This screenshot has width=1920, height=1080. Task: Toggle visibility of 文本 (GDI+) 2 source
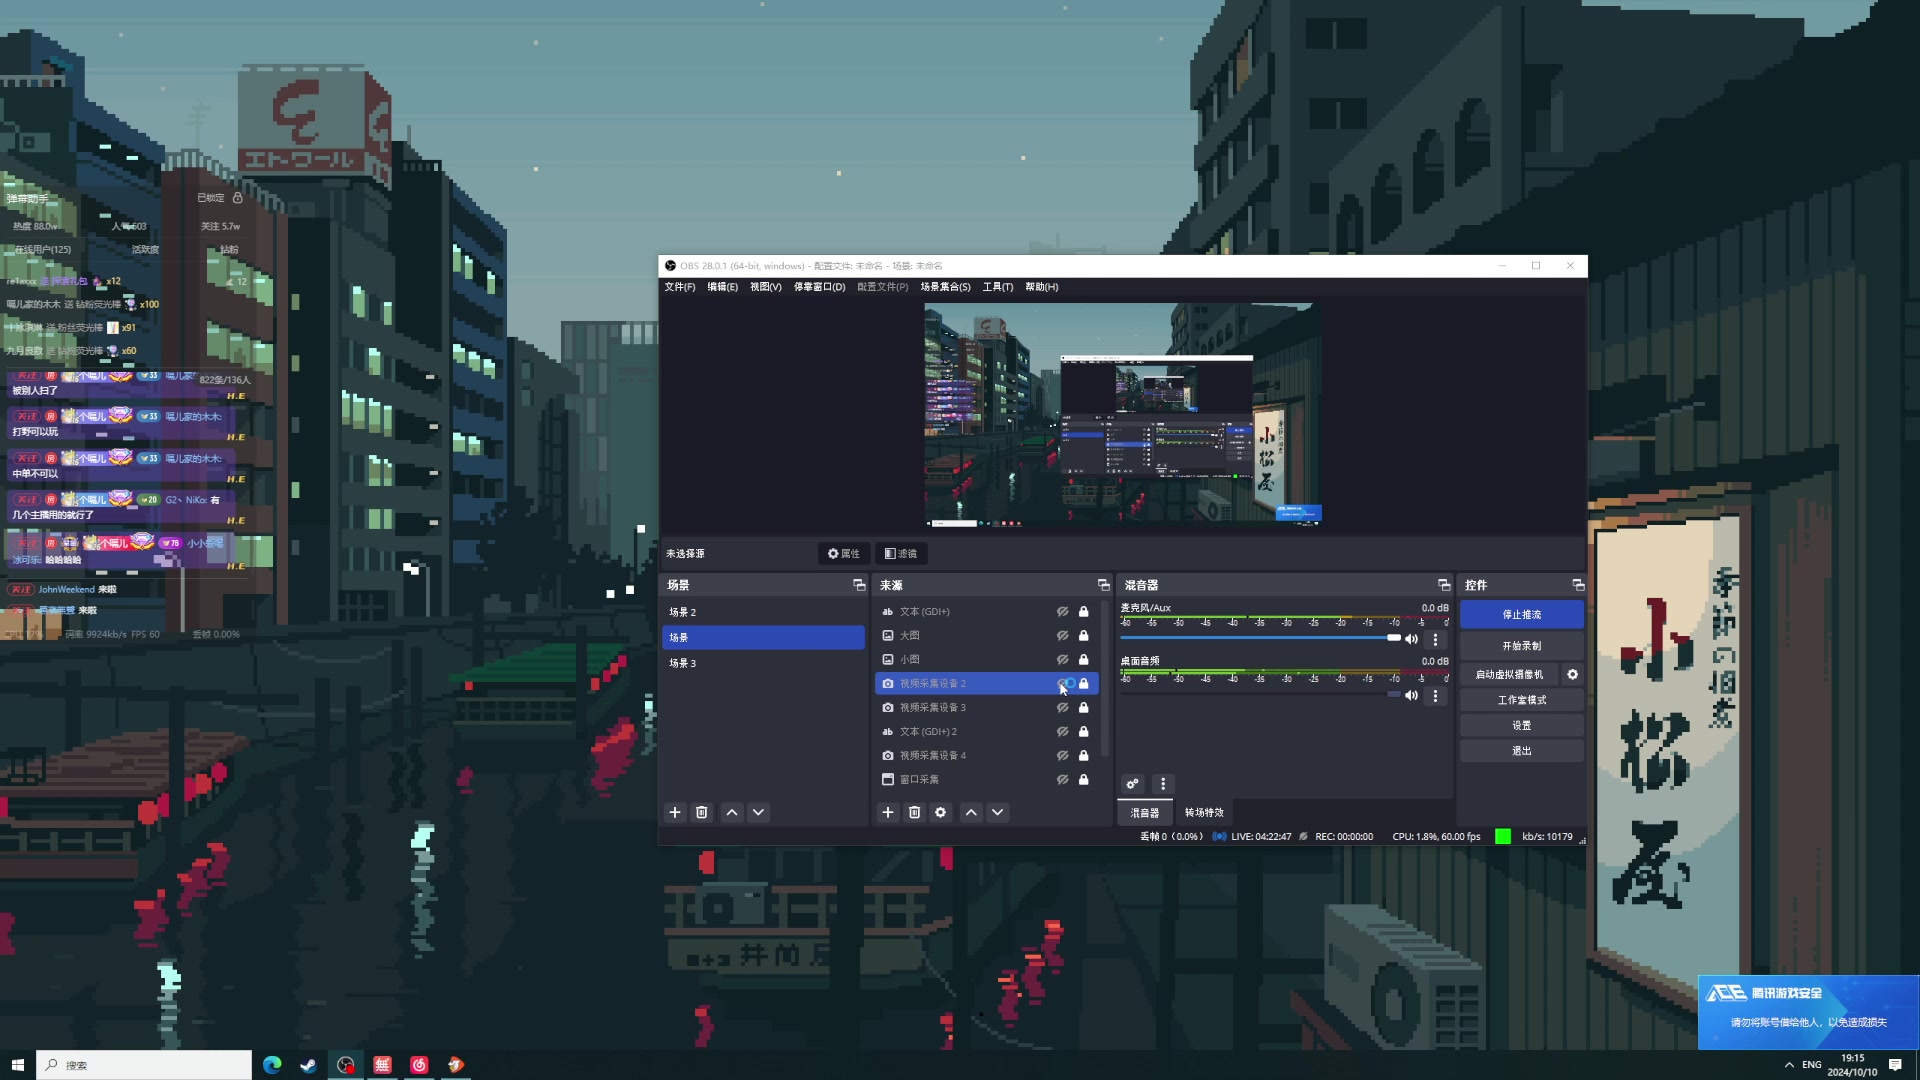1063,731
